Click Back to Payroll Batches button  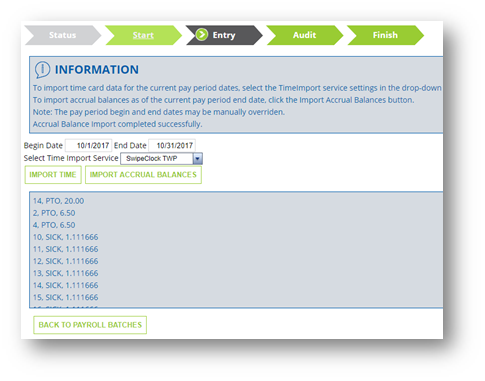[90, 325]
